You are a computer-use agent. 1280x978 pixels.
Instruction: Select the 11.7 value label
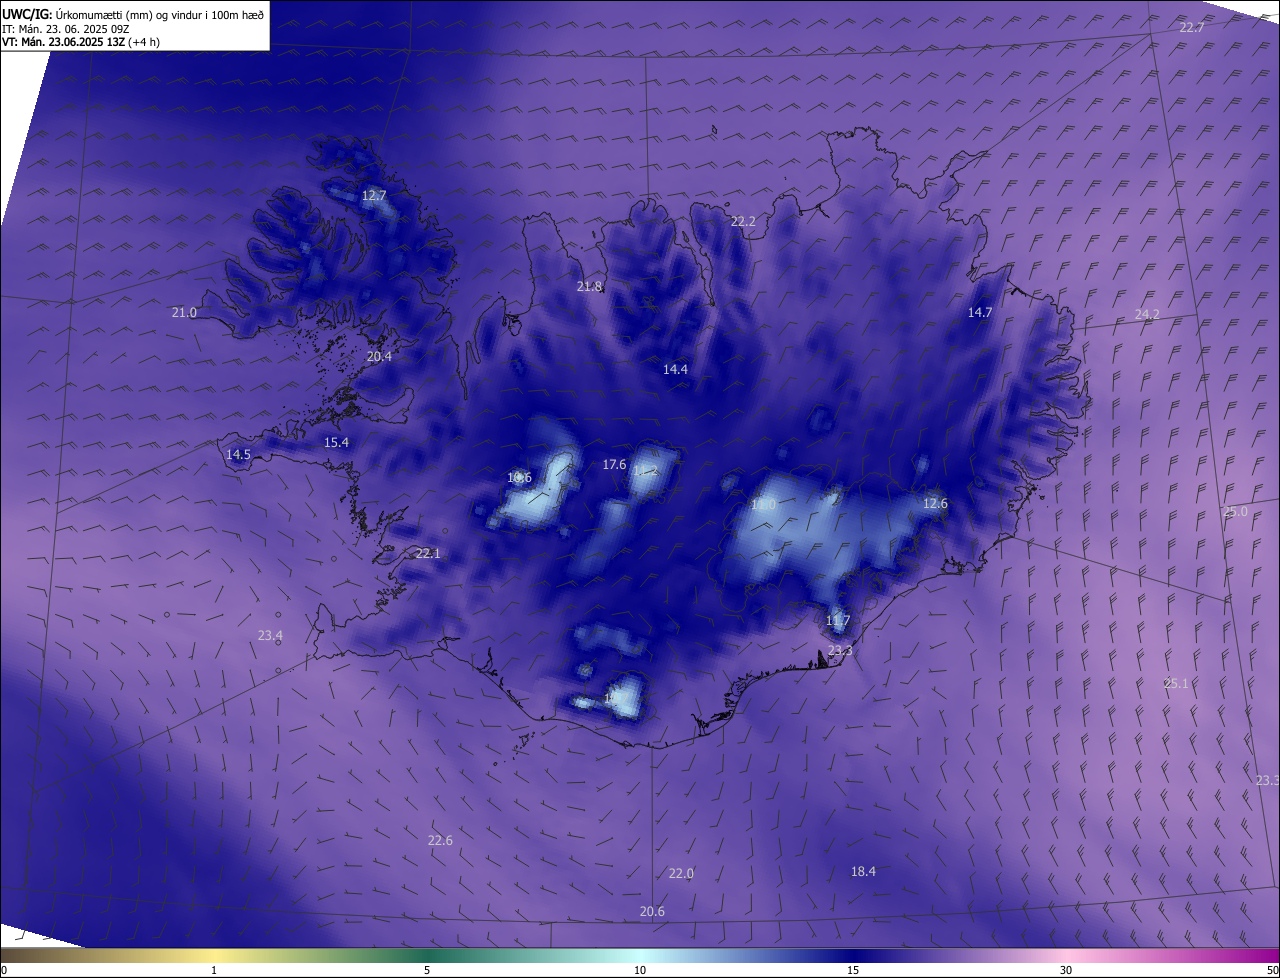[x=838, y=620]
